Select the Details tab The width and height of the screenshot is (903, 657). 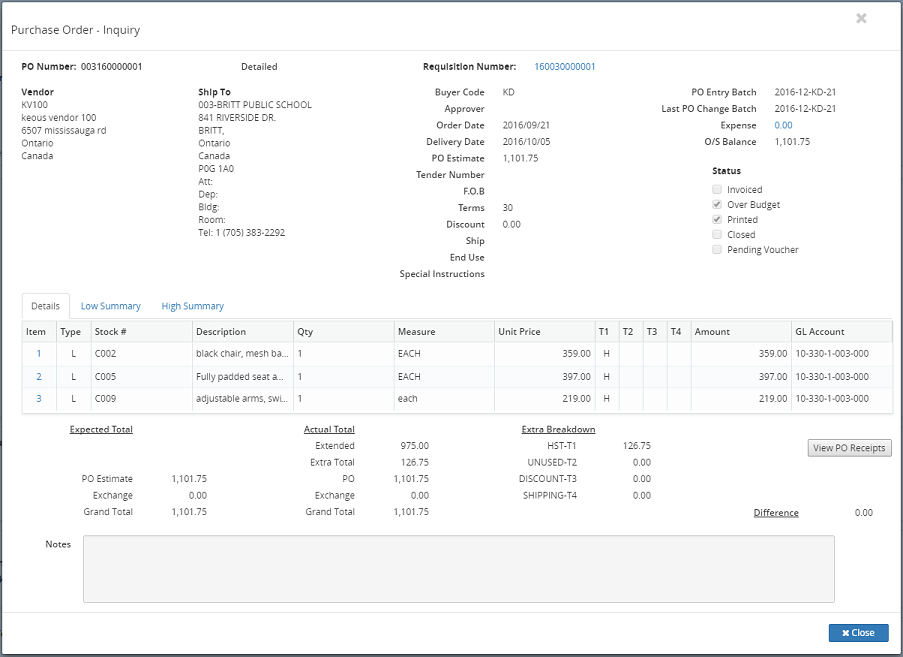45,306
